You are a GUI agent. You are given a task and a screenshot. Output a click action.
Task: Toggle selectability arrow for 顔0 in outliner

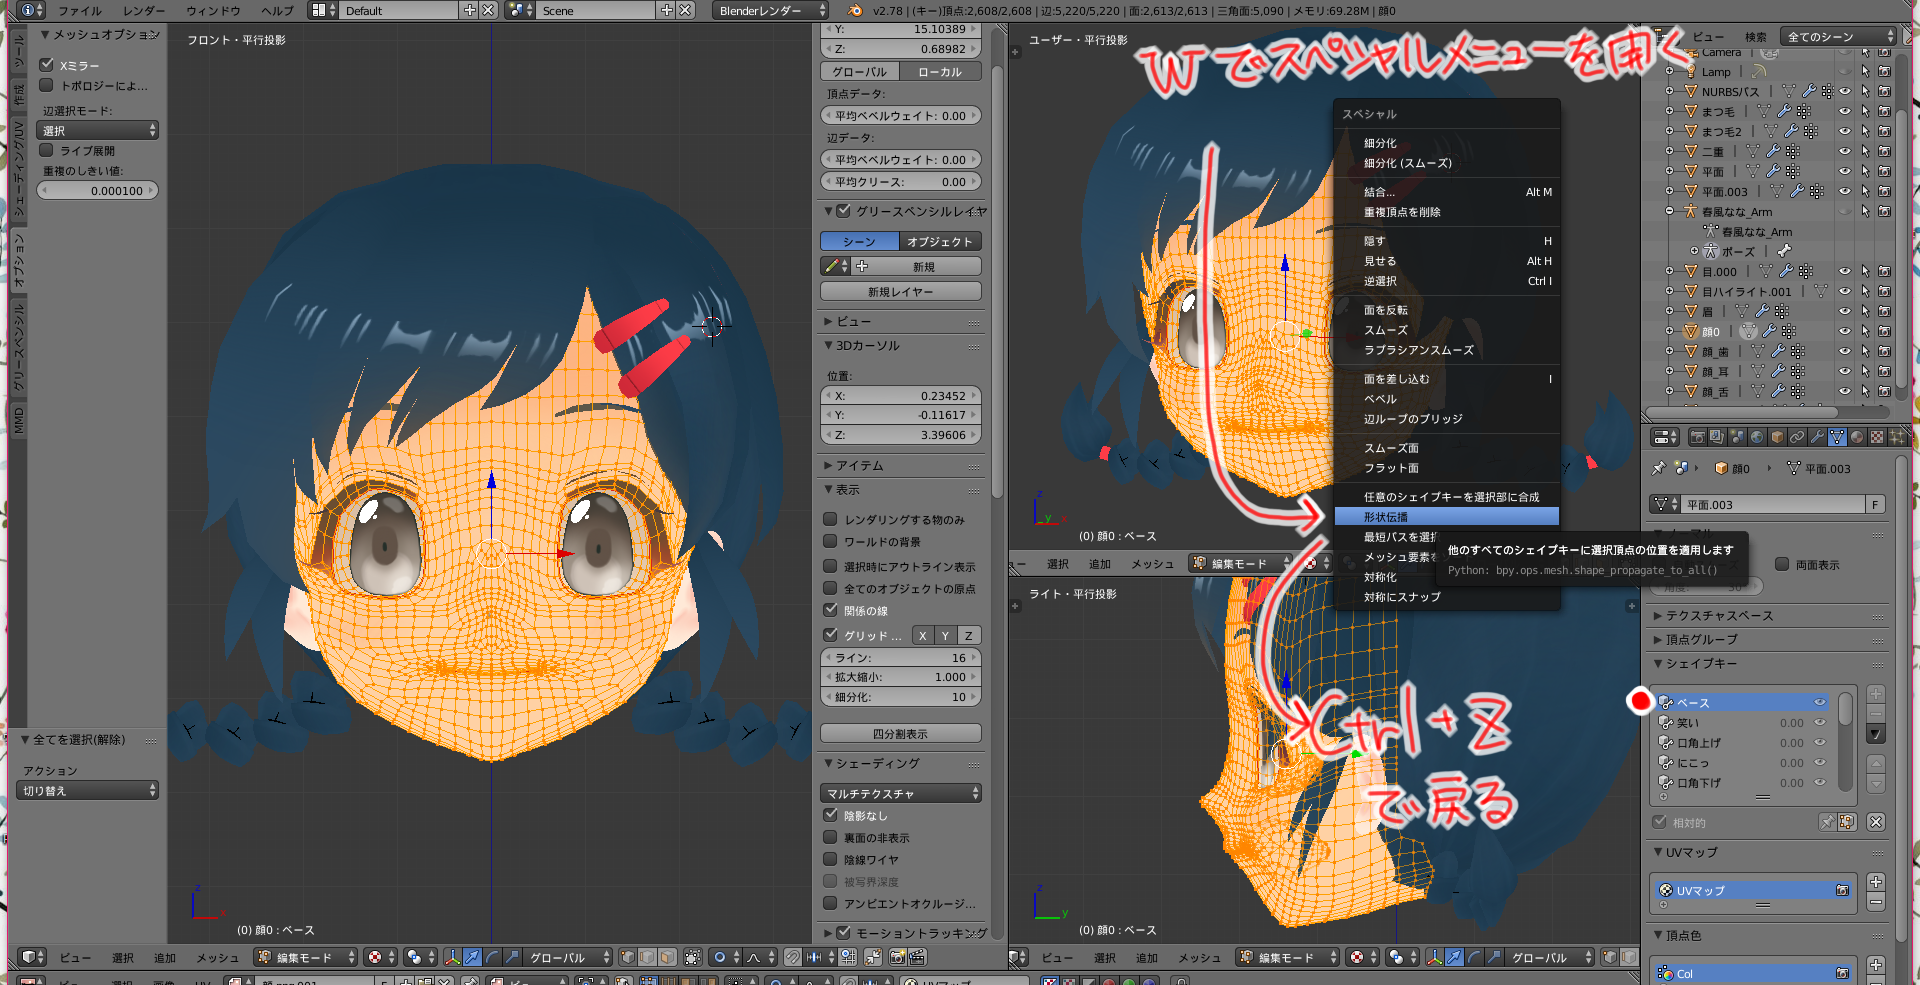(1865, 331)
